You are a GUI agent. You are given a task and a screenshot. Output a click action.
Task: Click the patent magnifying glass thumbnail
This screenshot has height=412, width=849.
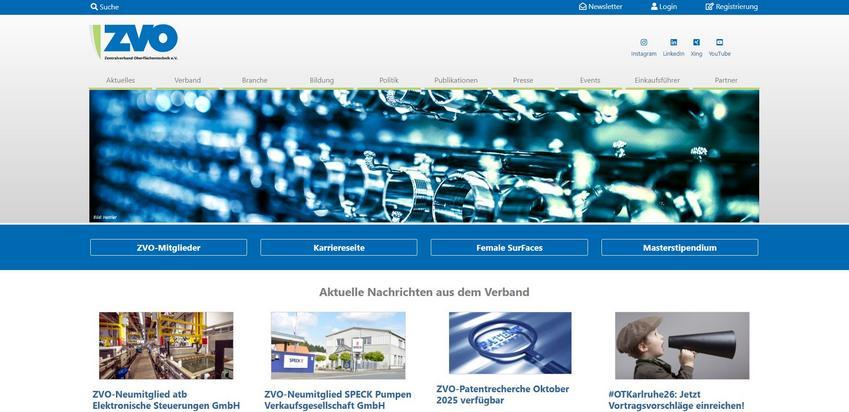point(510,343)
